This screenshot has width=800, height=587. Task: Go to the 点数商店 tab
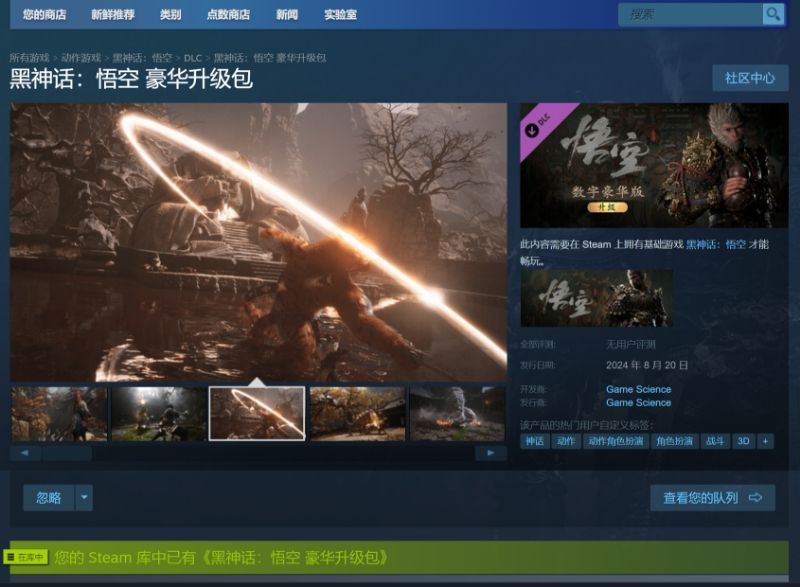coord(228,15)
